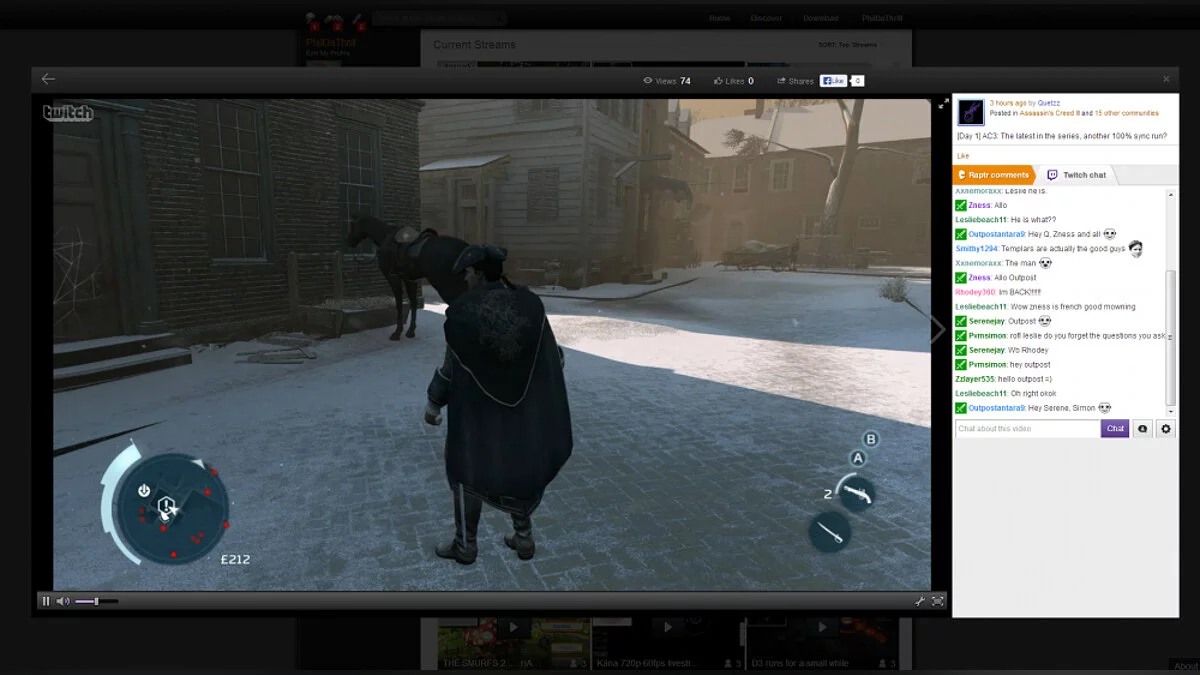Click the back arrow in the overlay header
The width and height of the screenshot is (1200, 675).
48,79
